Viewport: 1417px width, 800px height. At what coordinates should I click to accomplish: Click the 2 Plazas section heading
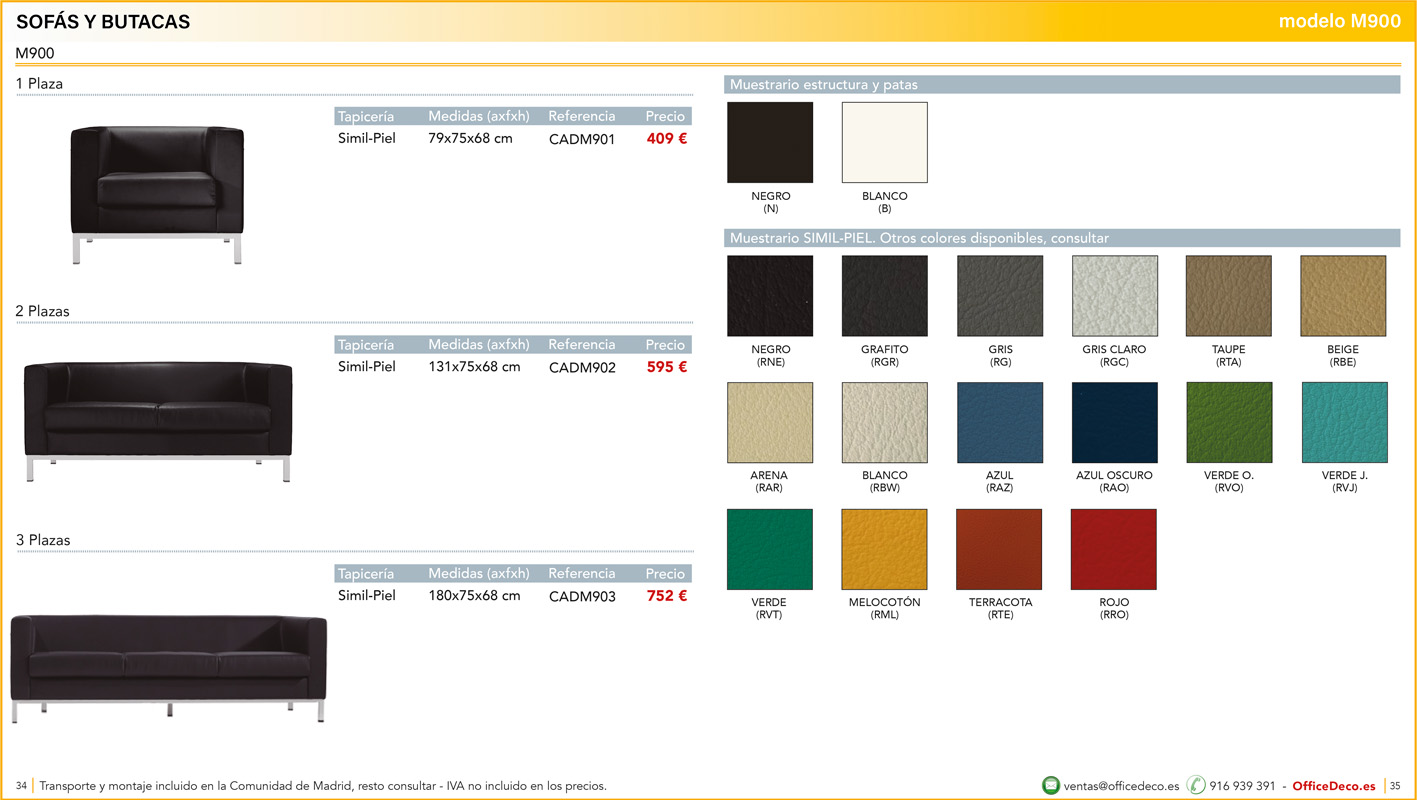pyautogui.click(x=42, y=312)
